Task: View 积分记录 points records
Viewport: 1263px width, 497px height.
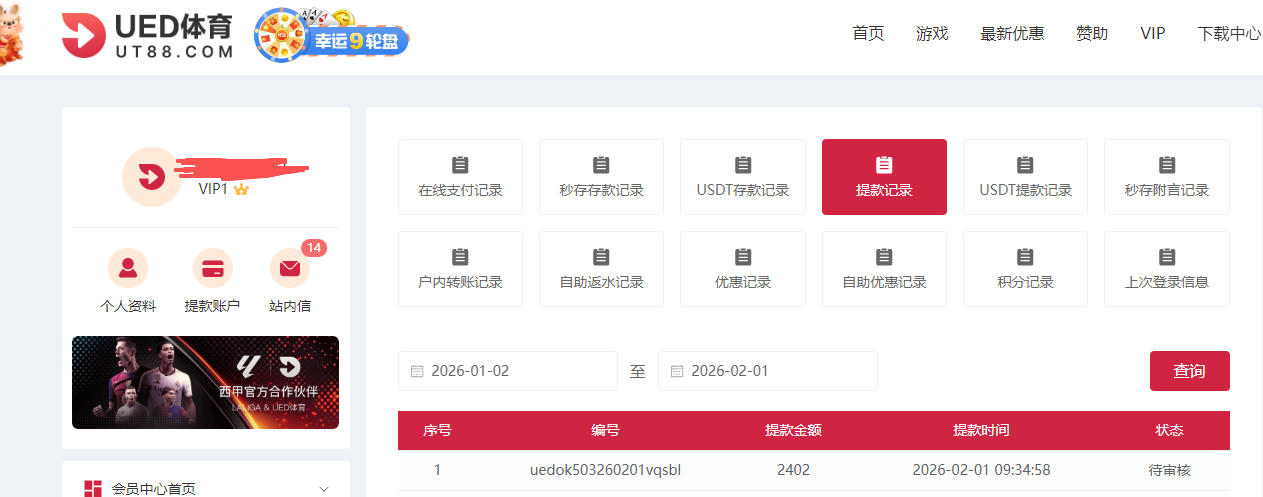Action: point(1025,269)
